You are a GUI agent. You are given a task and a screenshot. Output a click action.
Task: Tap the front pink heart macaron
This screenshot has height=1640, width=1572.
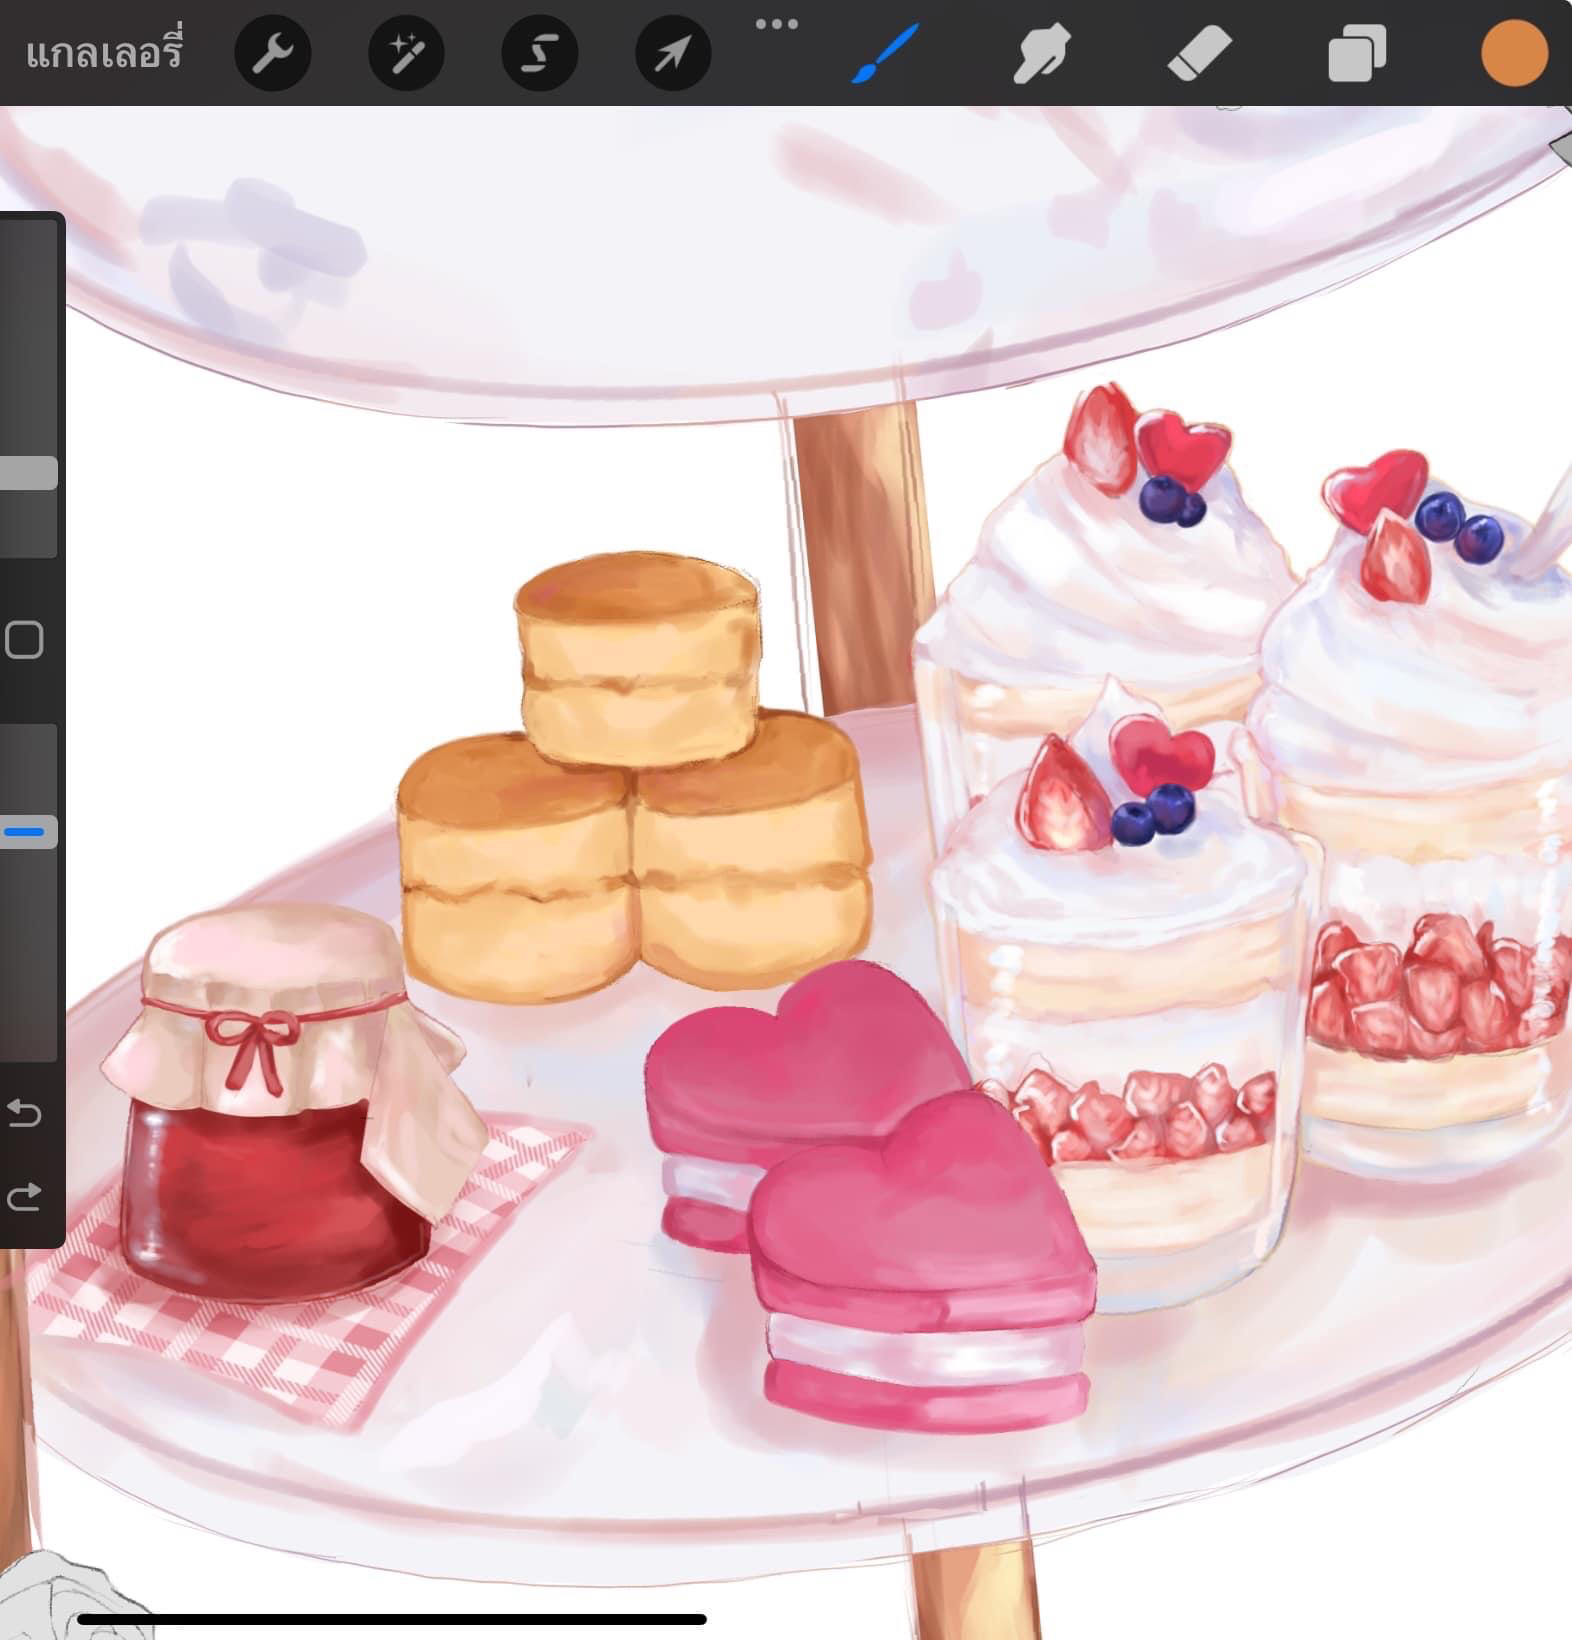(920, 1260)
